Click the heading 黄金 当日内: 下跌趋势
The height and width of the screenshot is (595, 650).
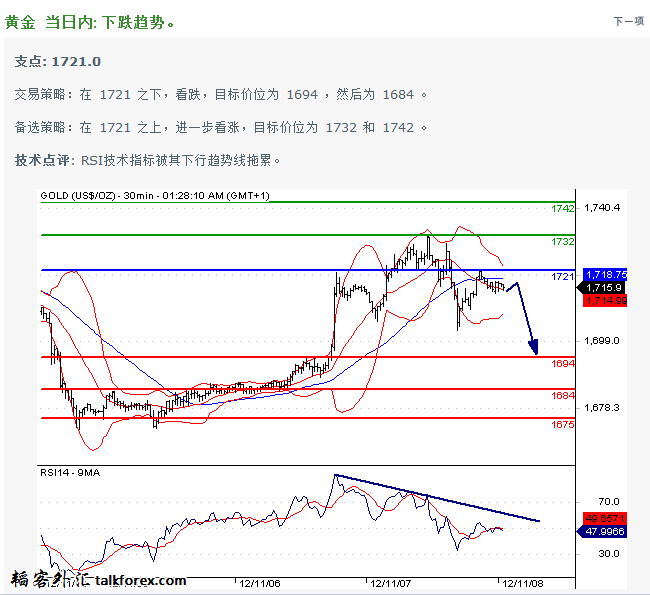[x=90, y=22]
